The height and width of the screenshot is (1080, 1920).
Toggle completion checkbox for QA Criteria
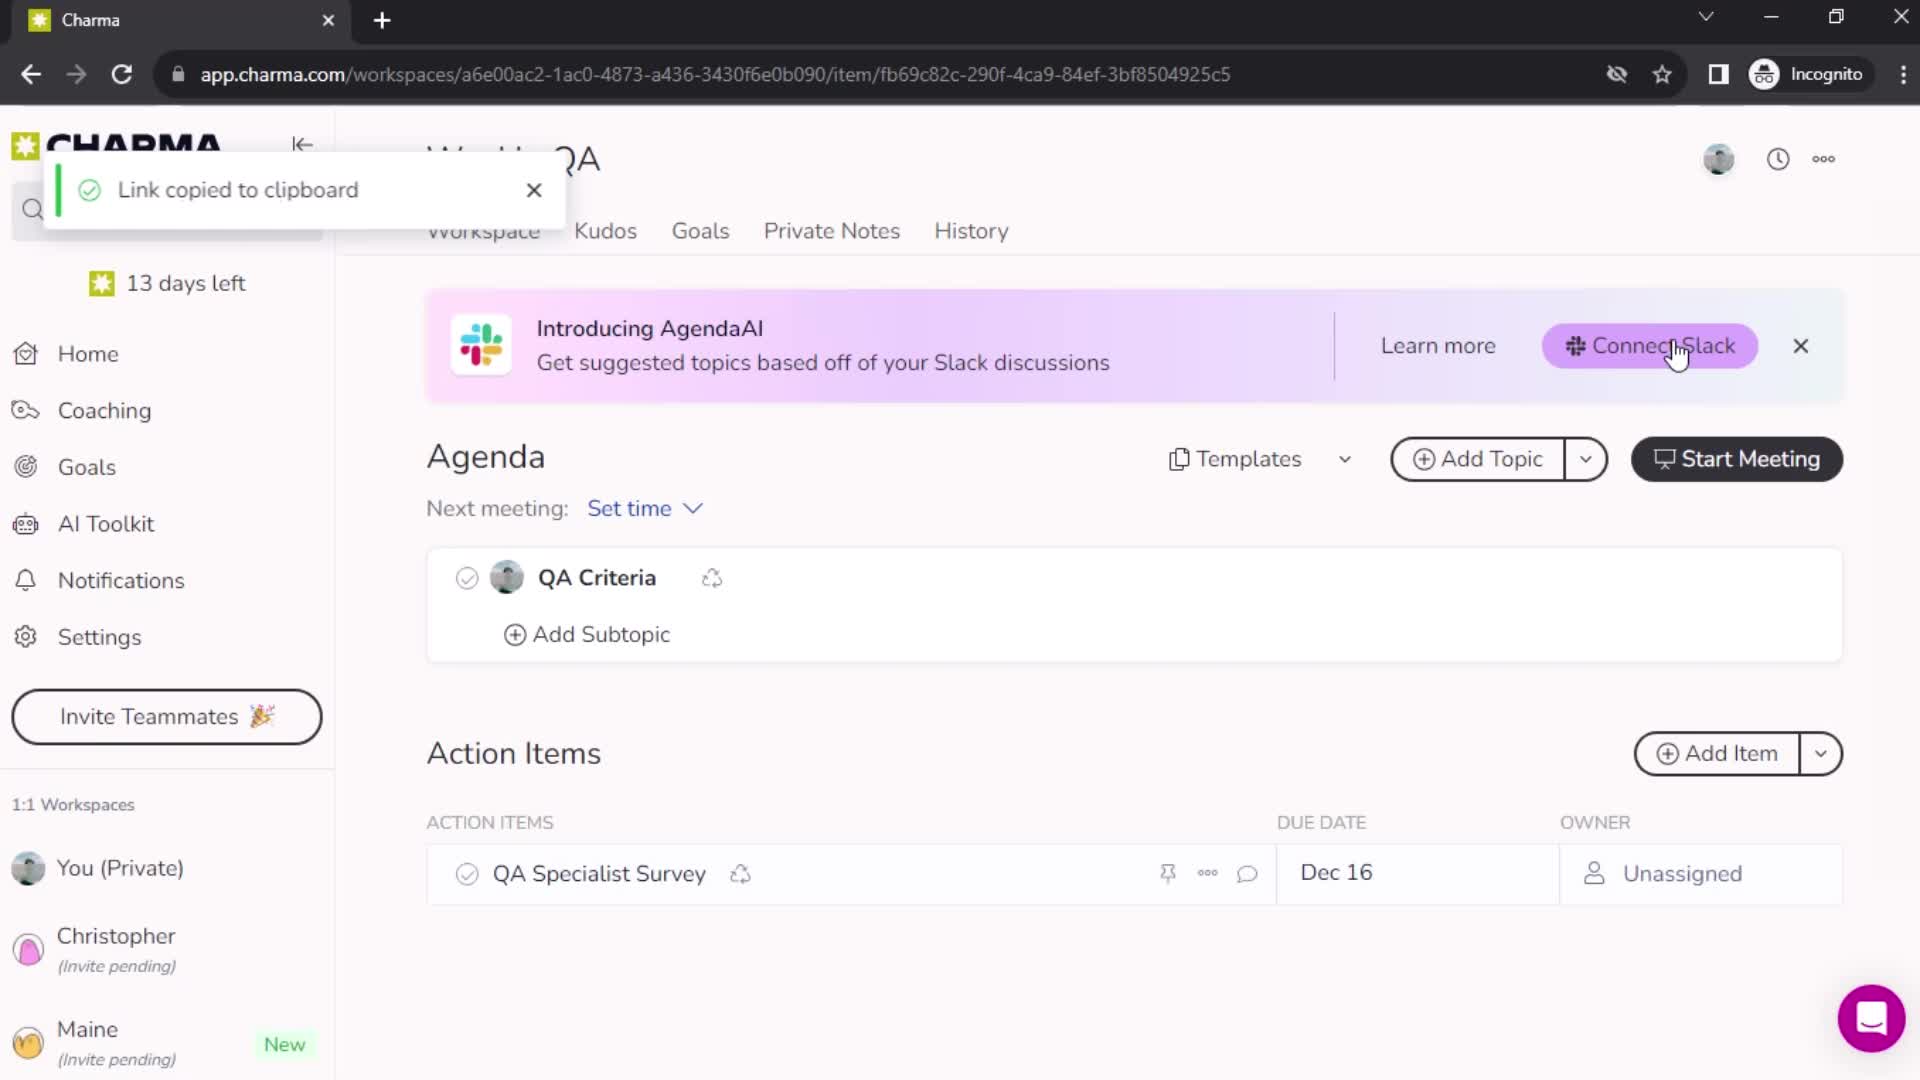[467, 578]
